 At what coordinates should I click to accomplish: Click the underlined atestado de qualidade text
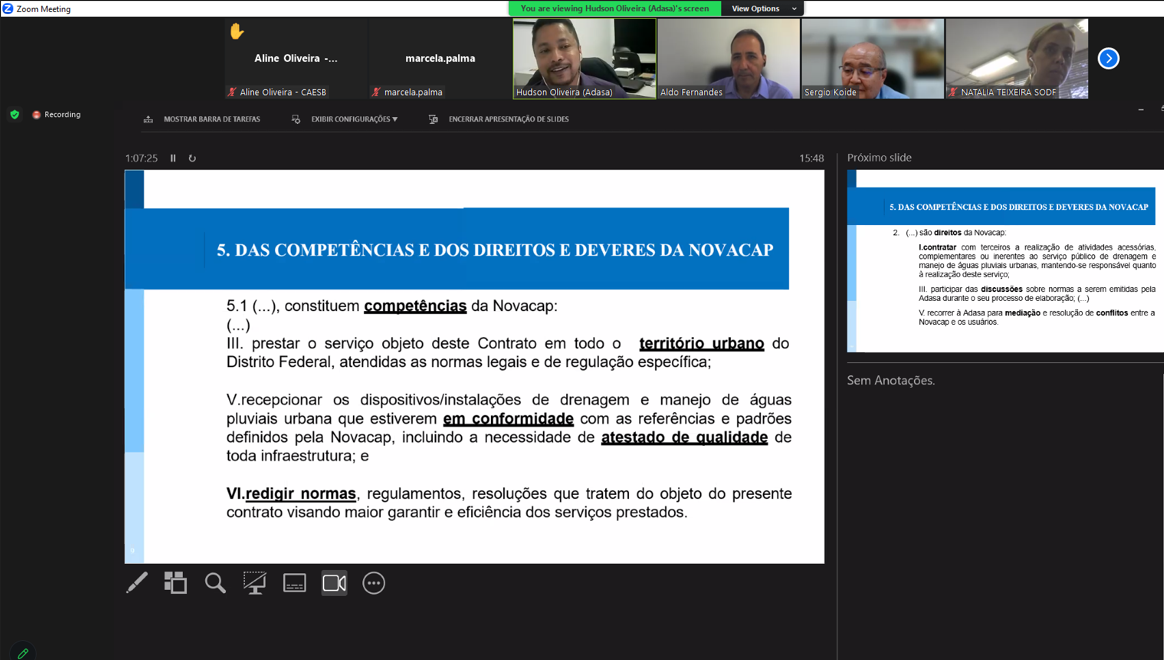click(684, 437)
